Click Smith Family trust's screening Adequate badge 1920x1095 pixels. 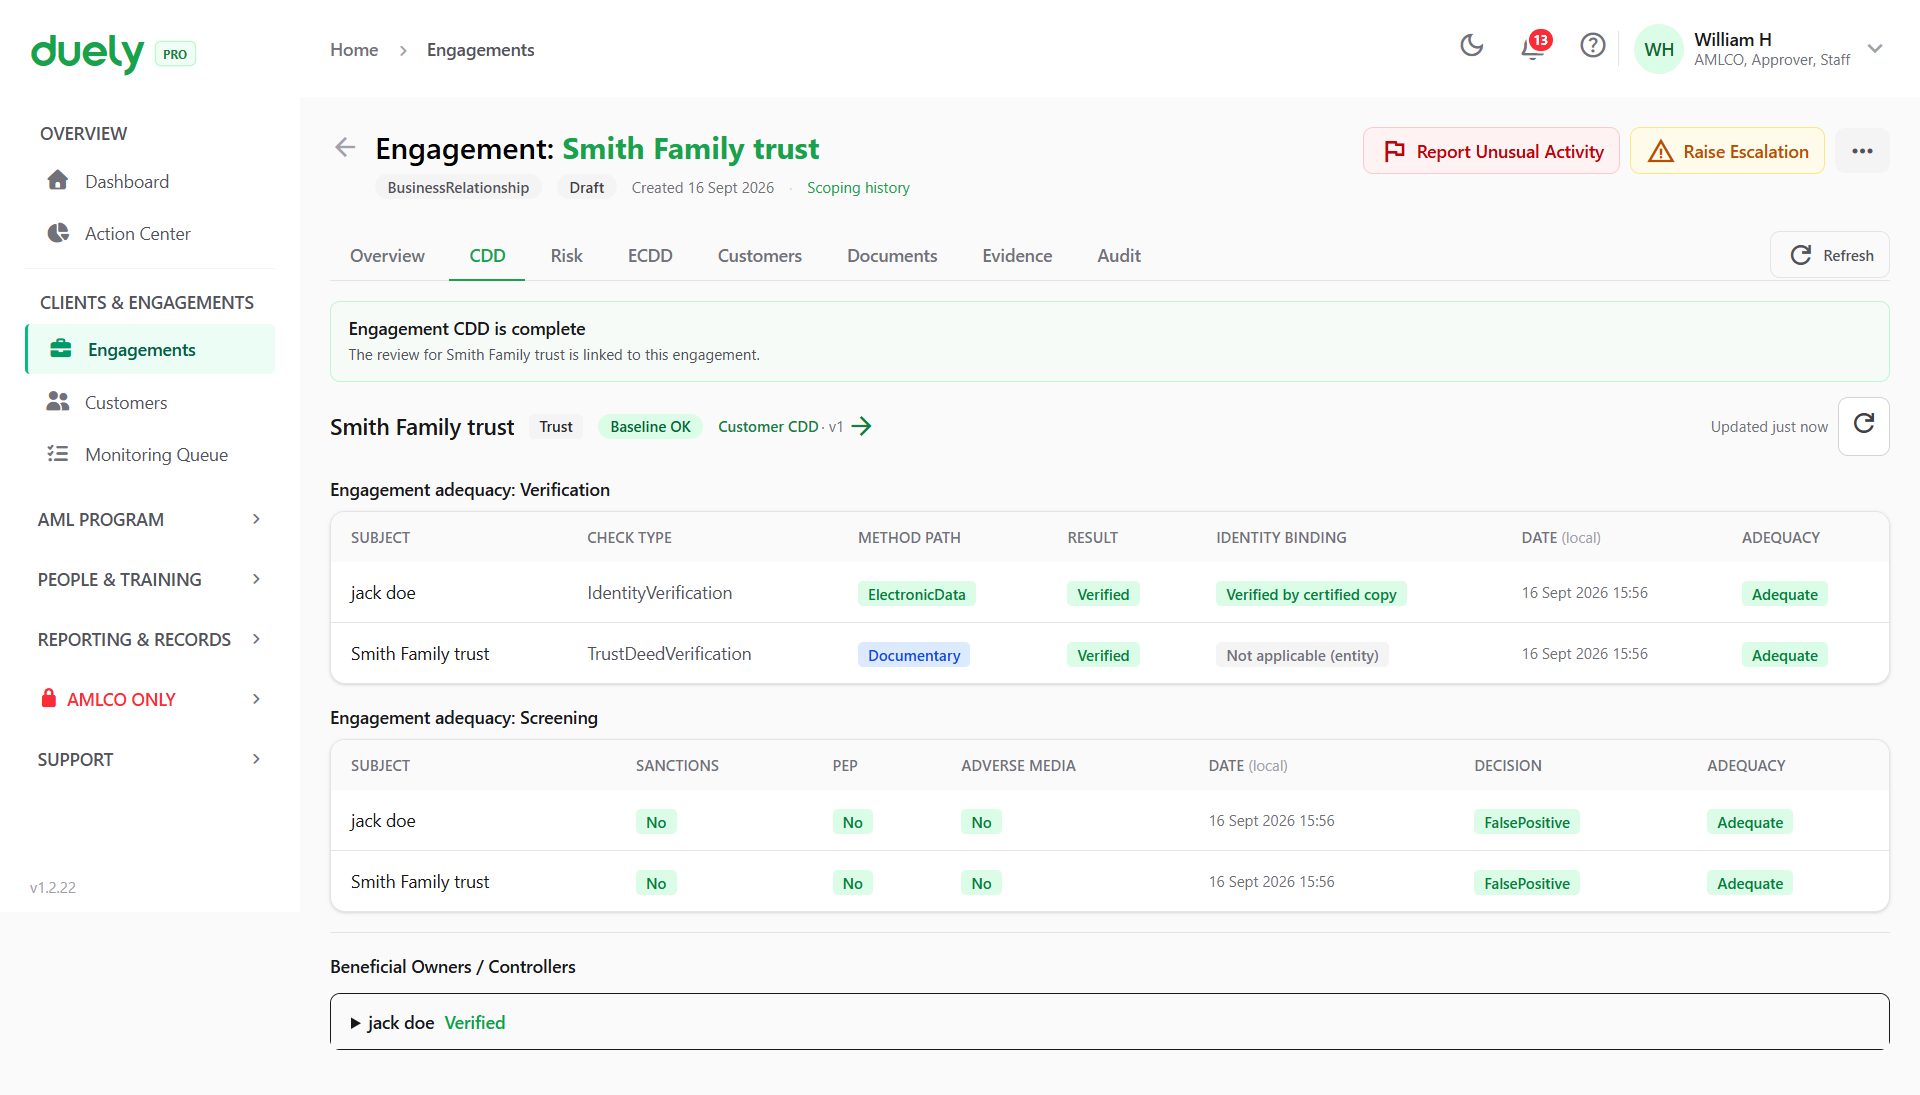[x=1750, y=883]
